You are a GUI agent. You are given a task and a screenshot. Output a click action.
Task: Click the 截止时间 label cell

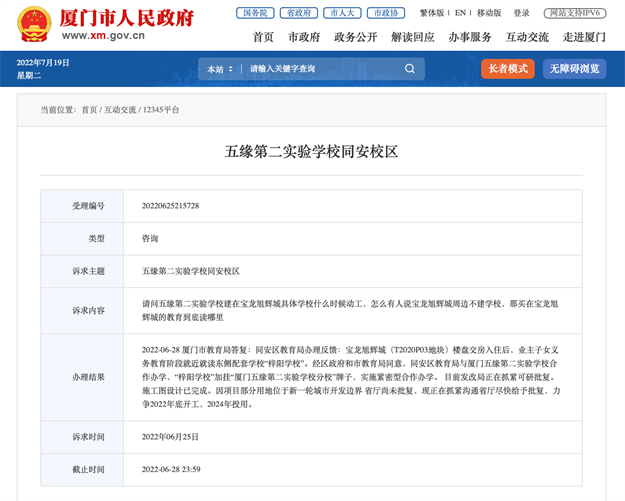(82, 470)
